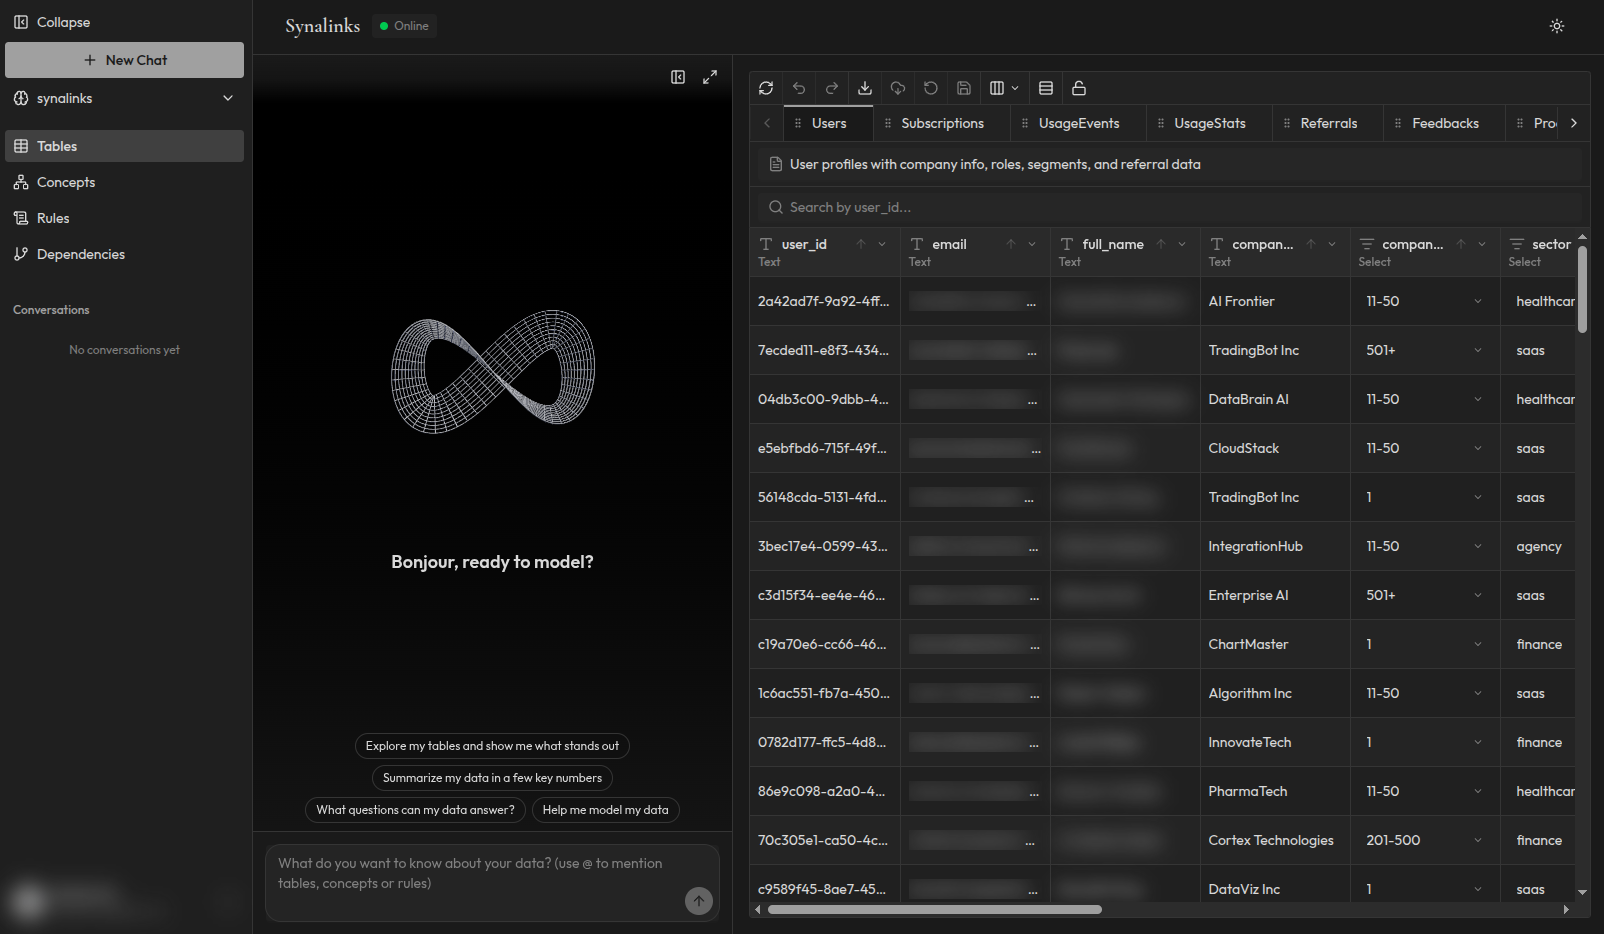Collapse the chat panel with the sidebar icon
1604x934 pixels.
(678, 76)
